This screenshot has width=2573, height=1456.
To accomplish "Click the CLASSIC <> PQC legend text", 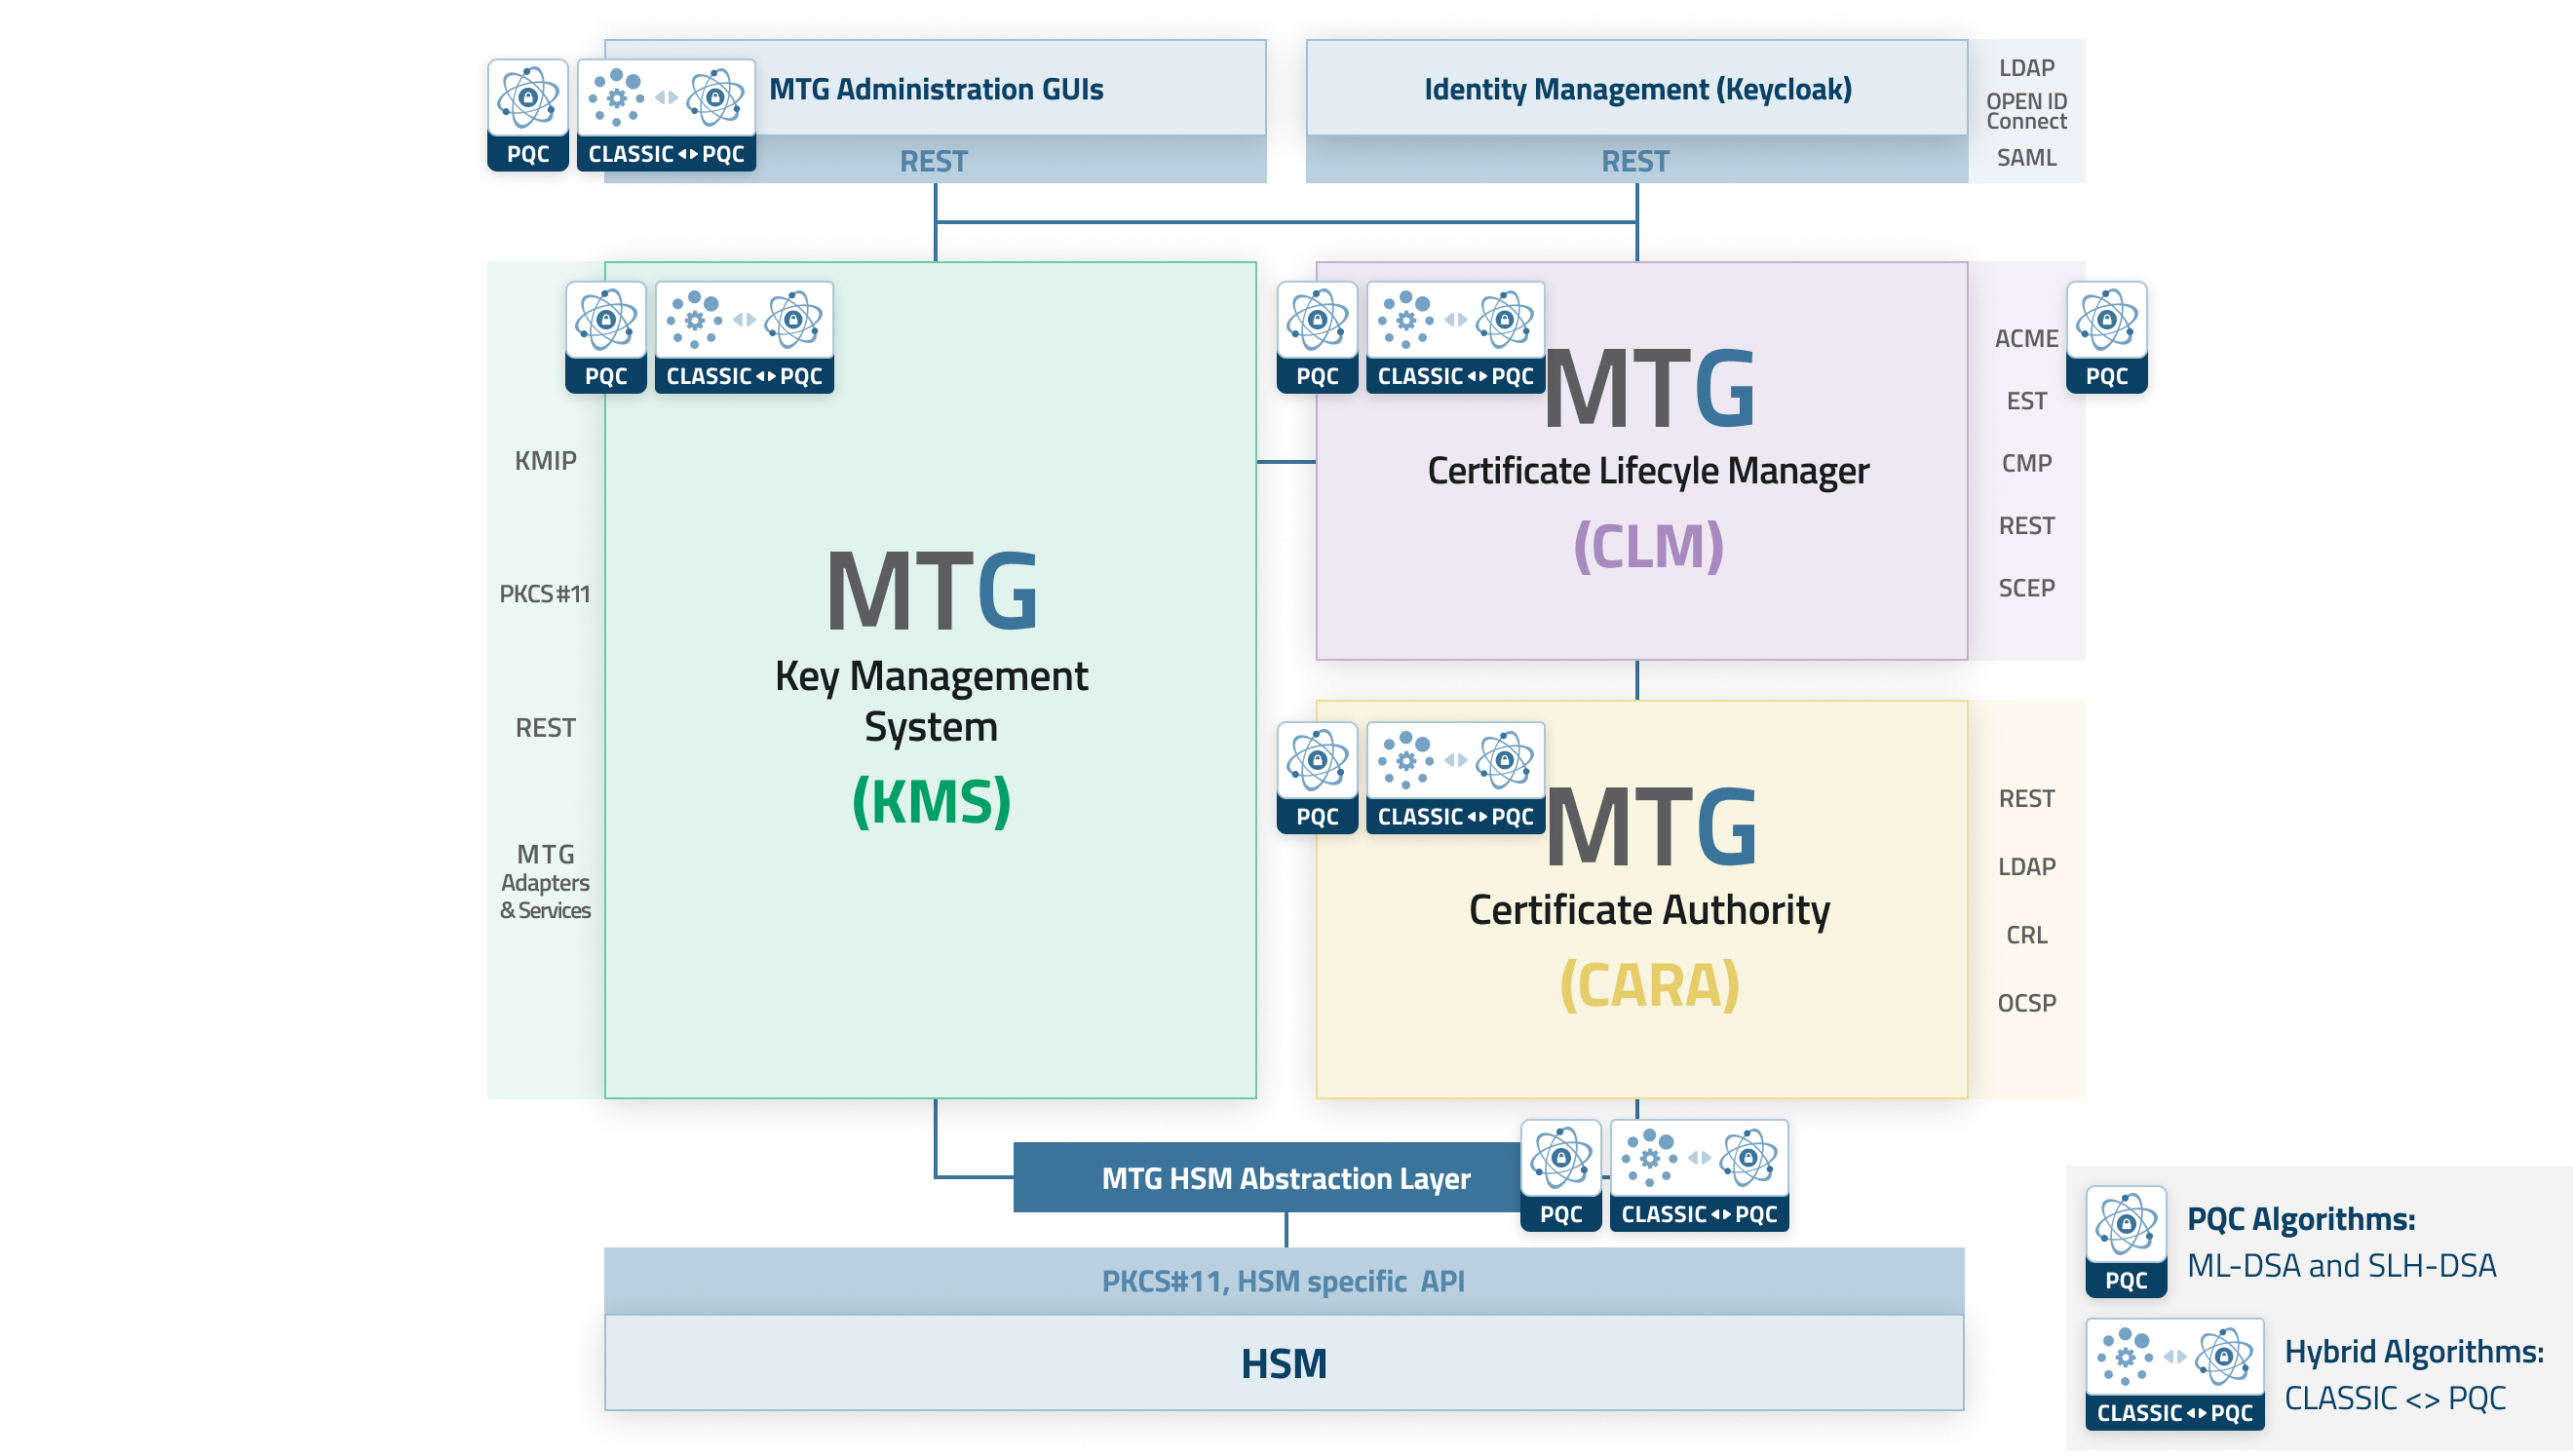I will click(2394, 1398).
